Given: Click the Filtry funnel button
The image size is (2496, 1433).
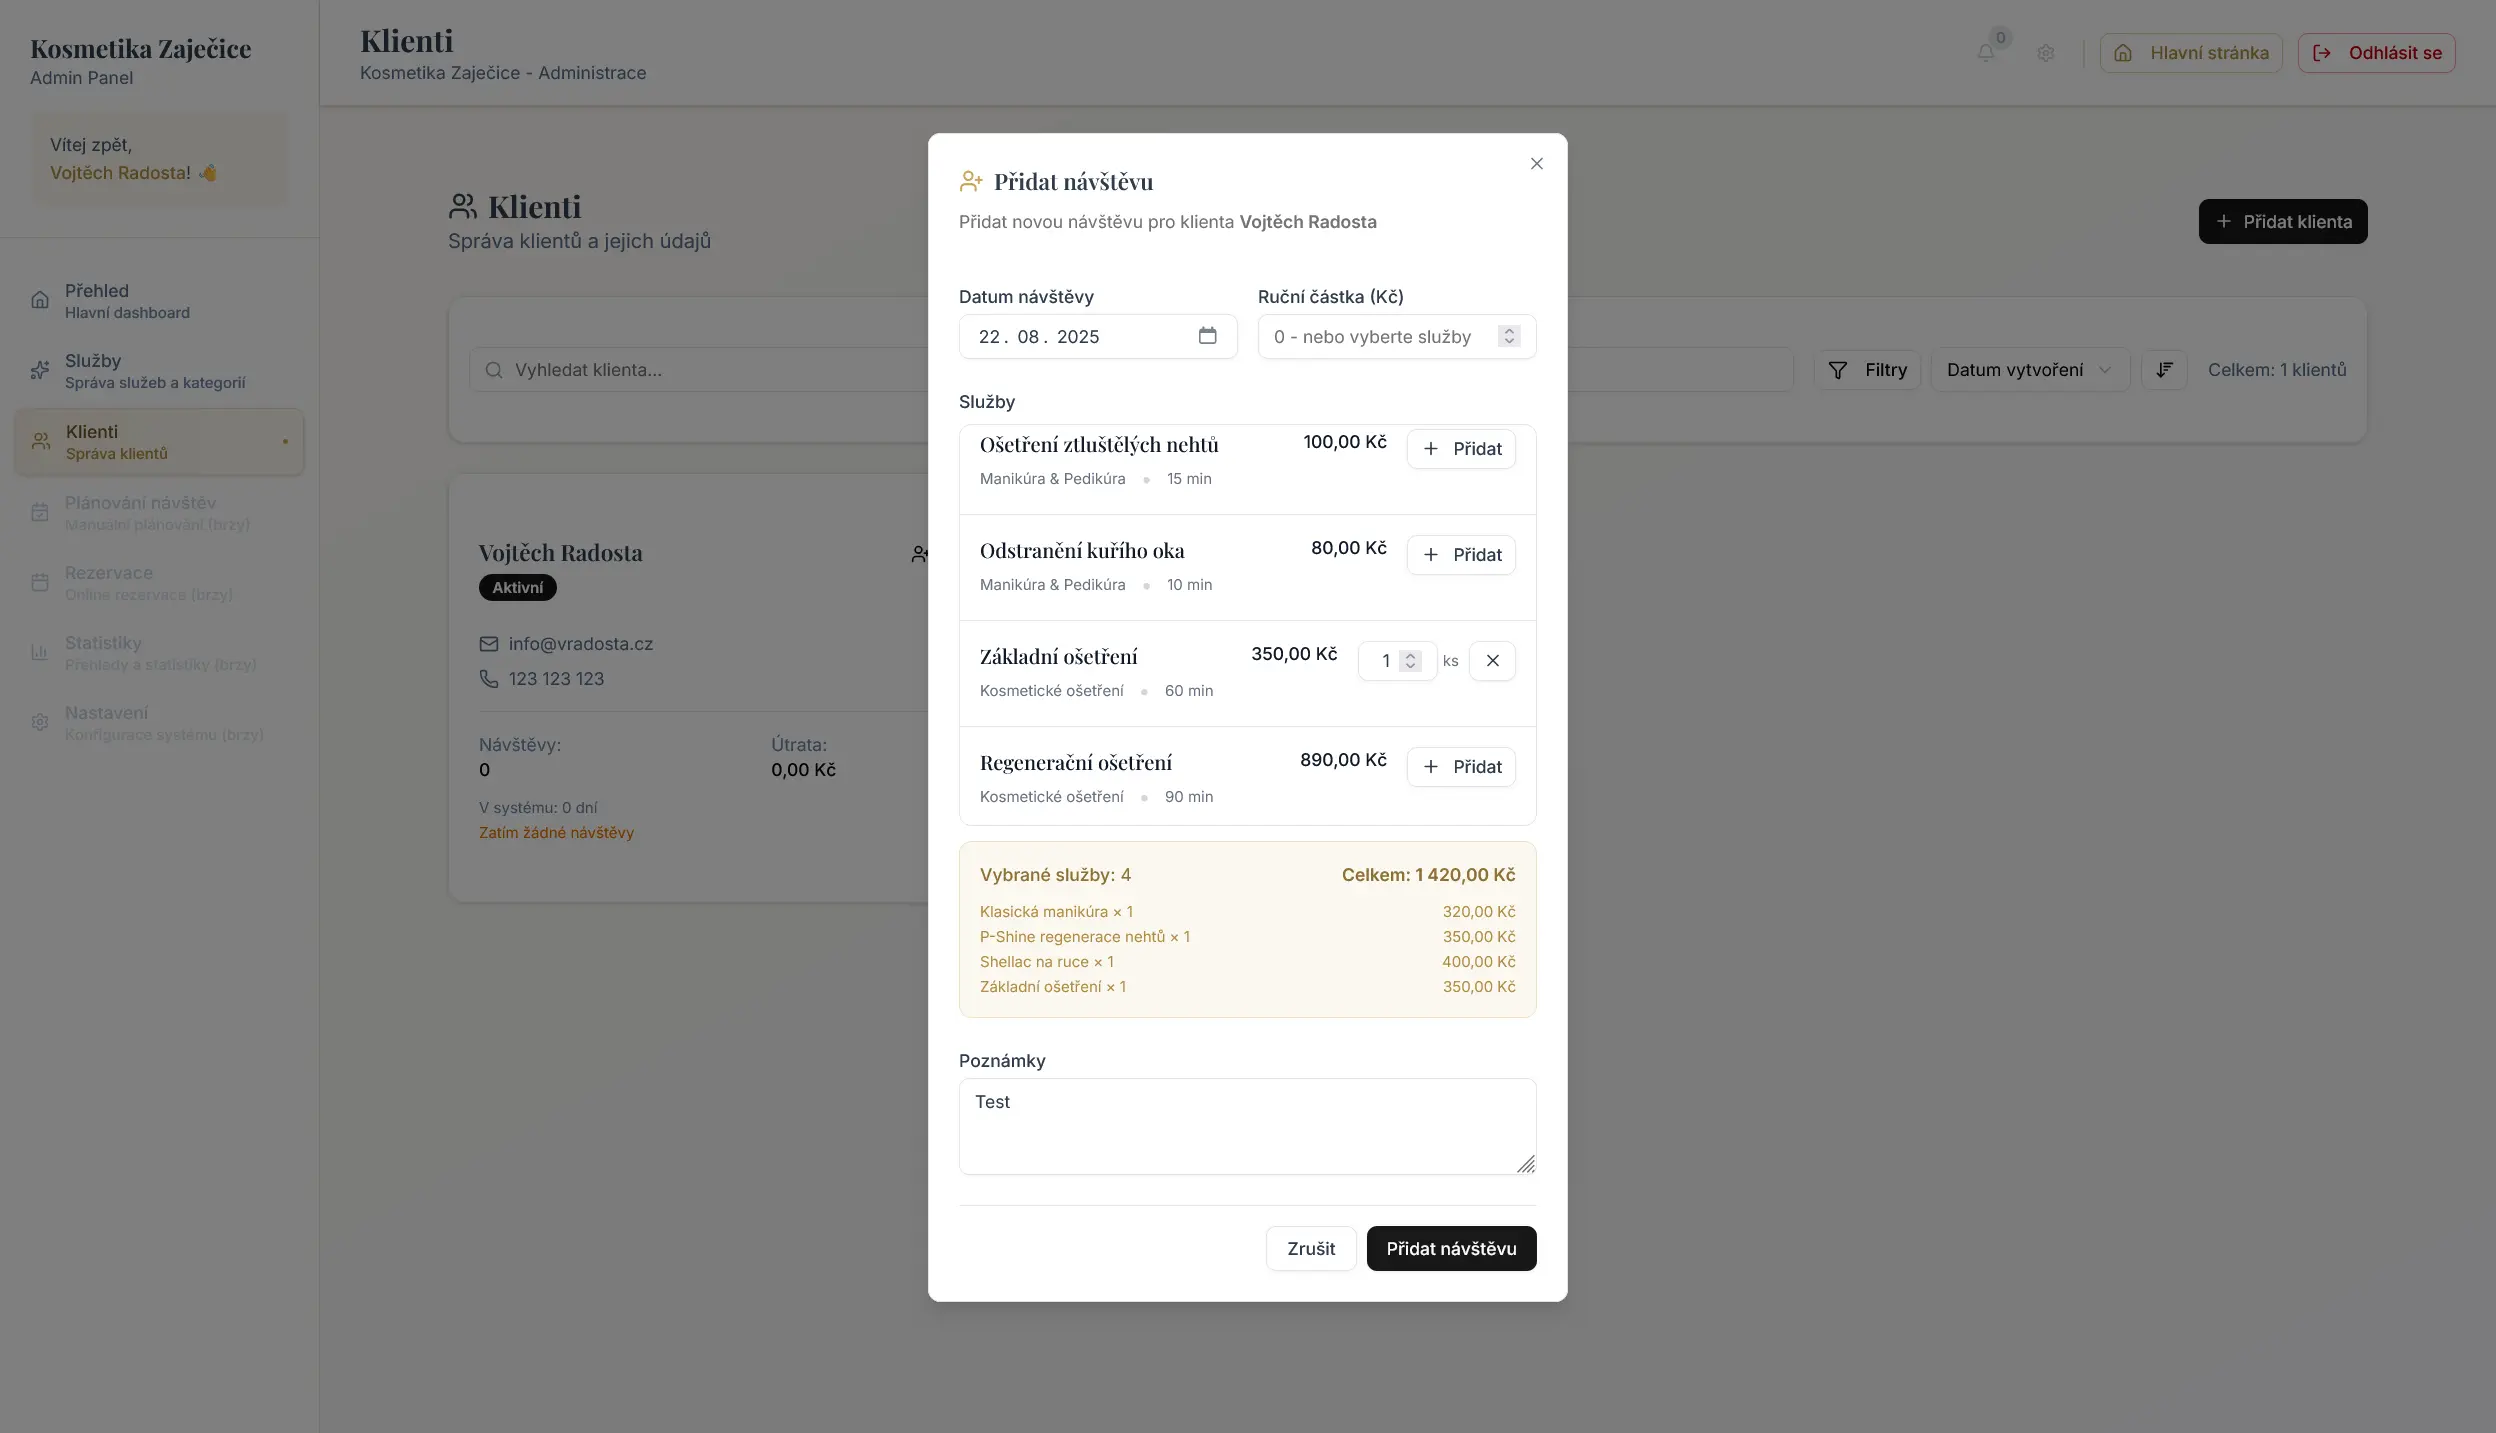Looking at the screenshot, I should click(x=1867, y=370).
